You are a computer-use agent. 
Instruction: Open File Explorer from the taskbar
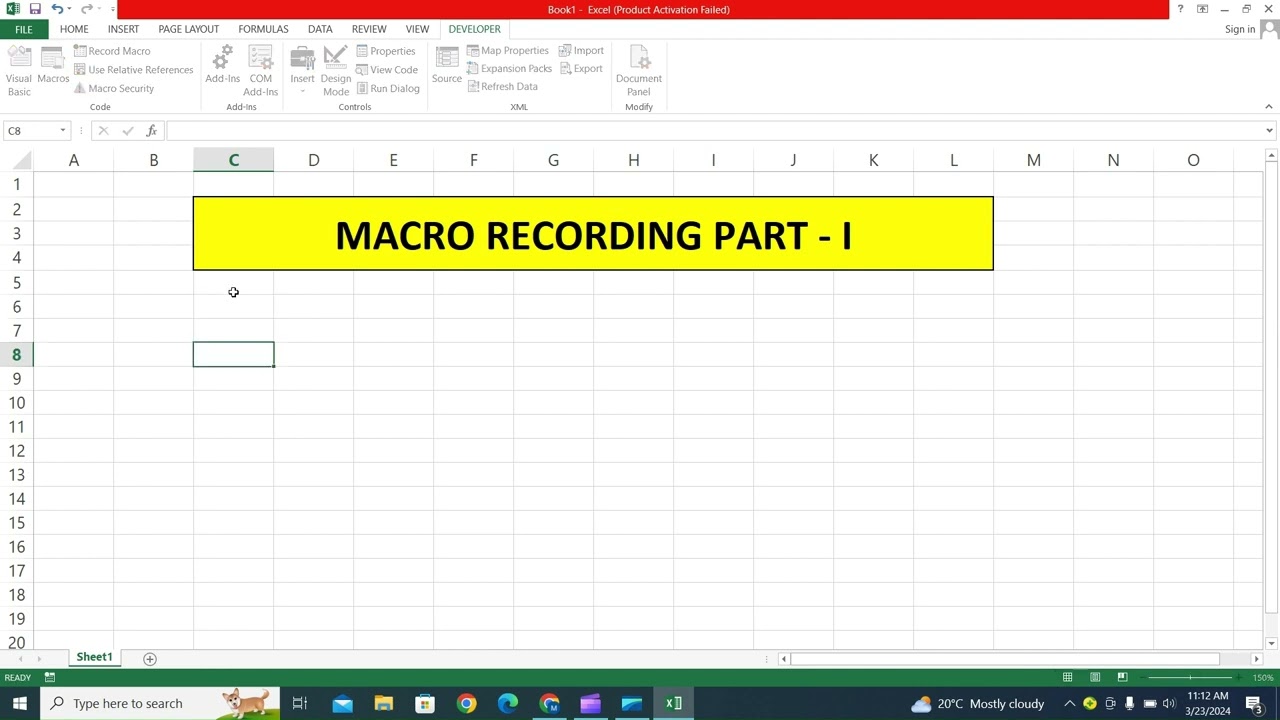coord(384,703)
